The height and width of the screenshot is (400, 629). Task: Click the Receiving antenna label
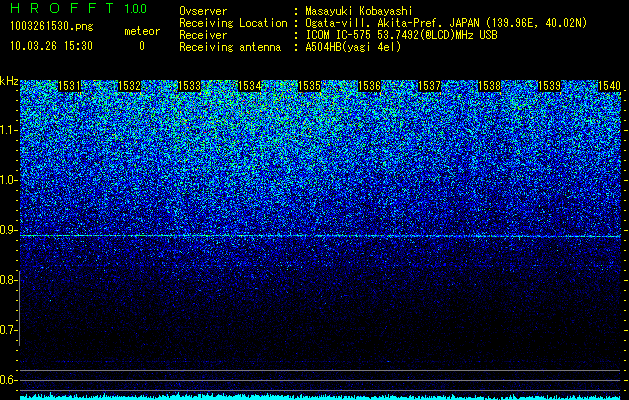pyautogui.click(x=230, y=47)
